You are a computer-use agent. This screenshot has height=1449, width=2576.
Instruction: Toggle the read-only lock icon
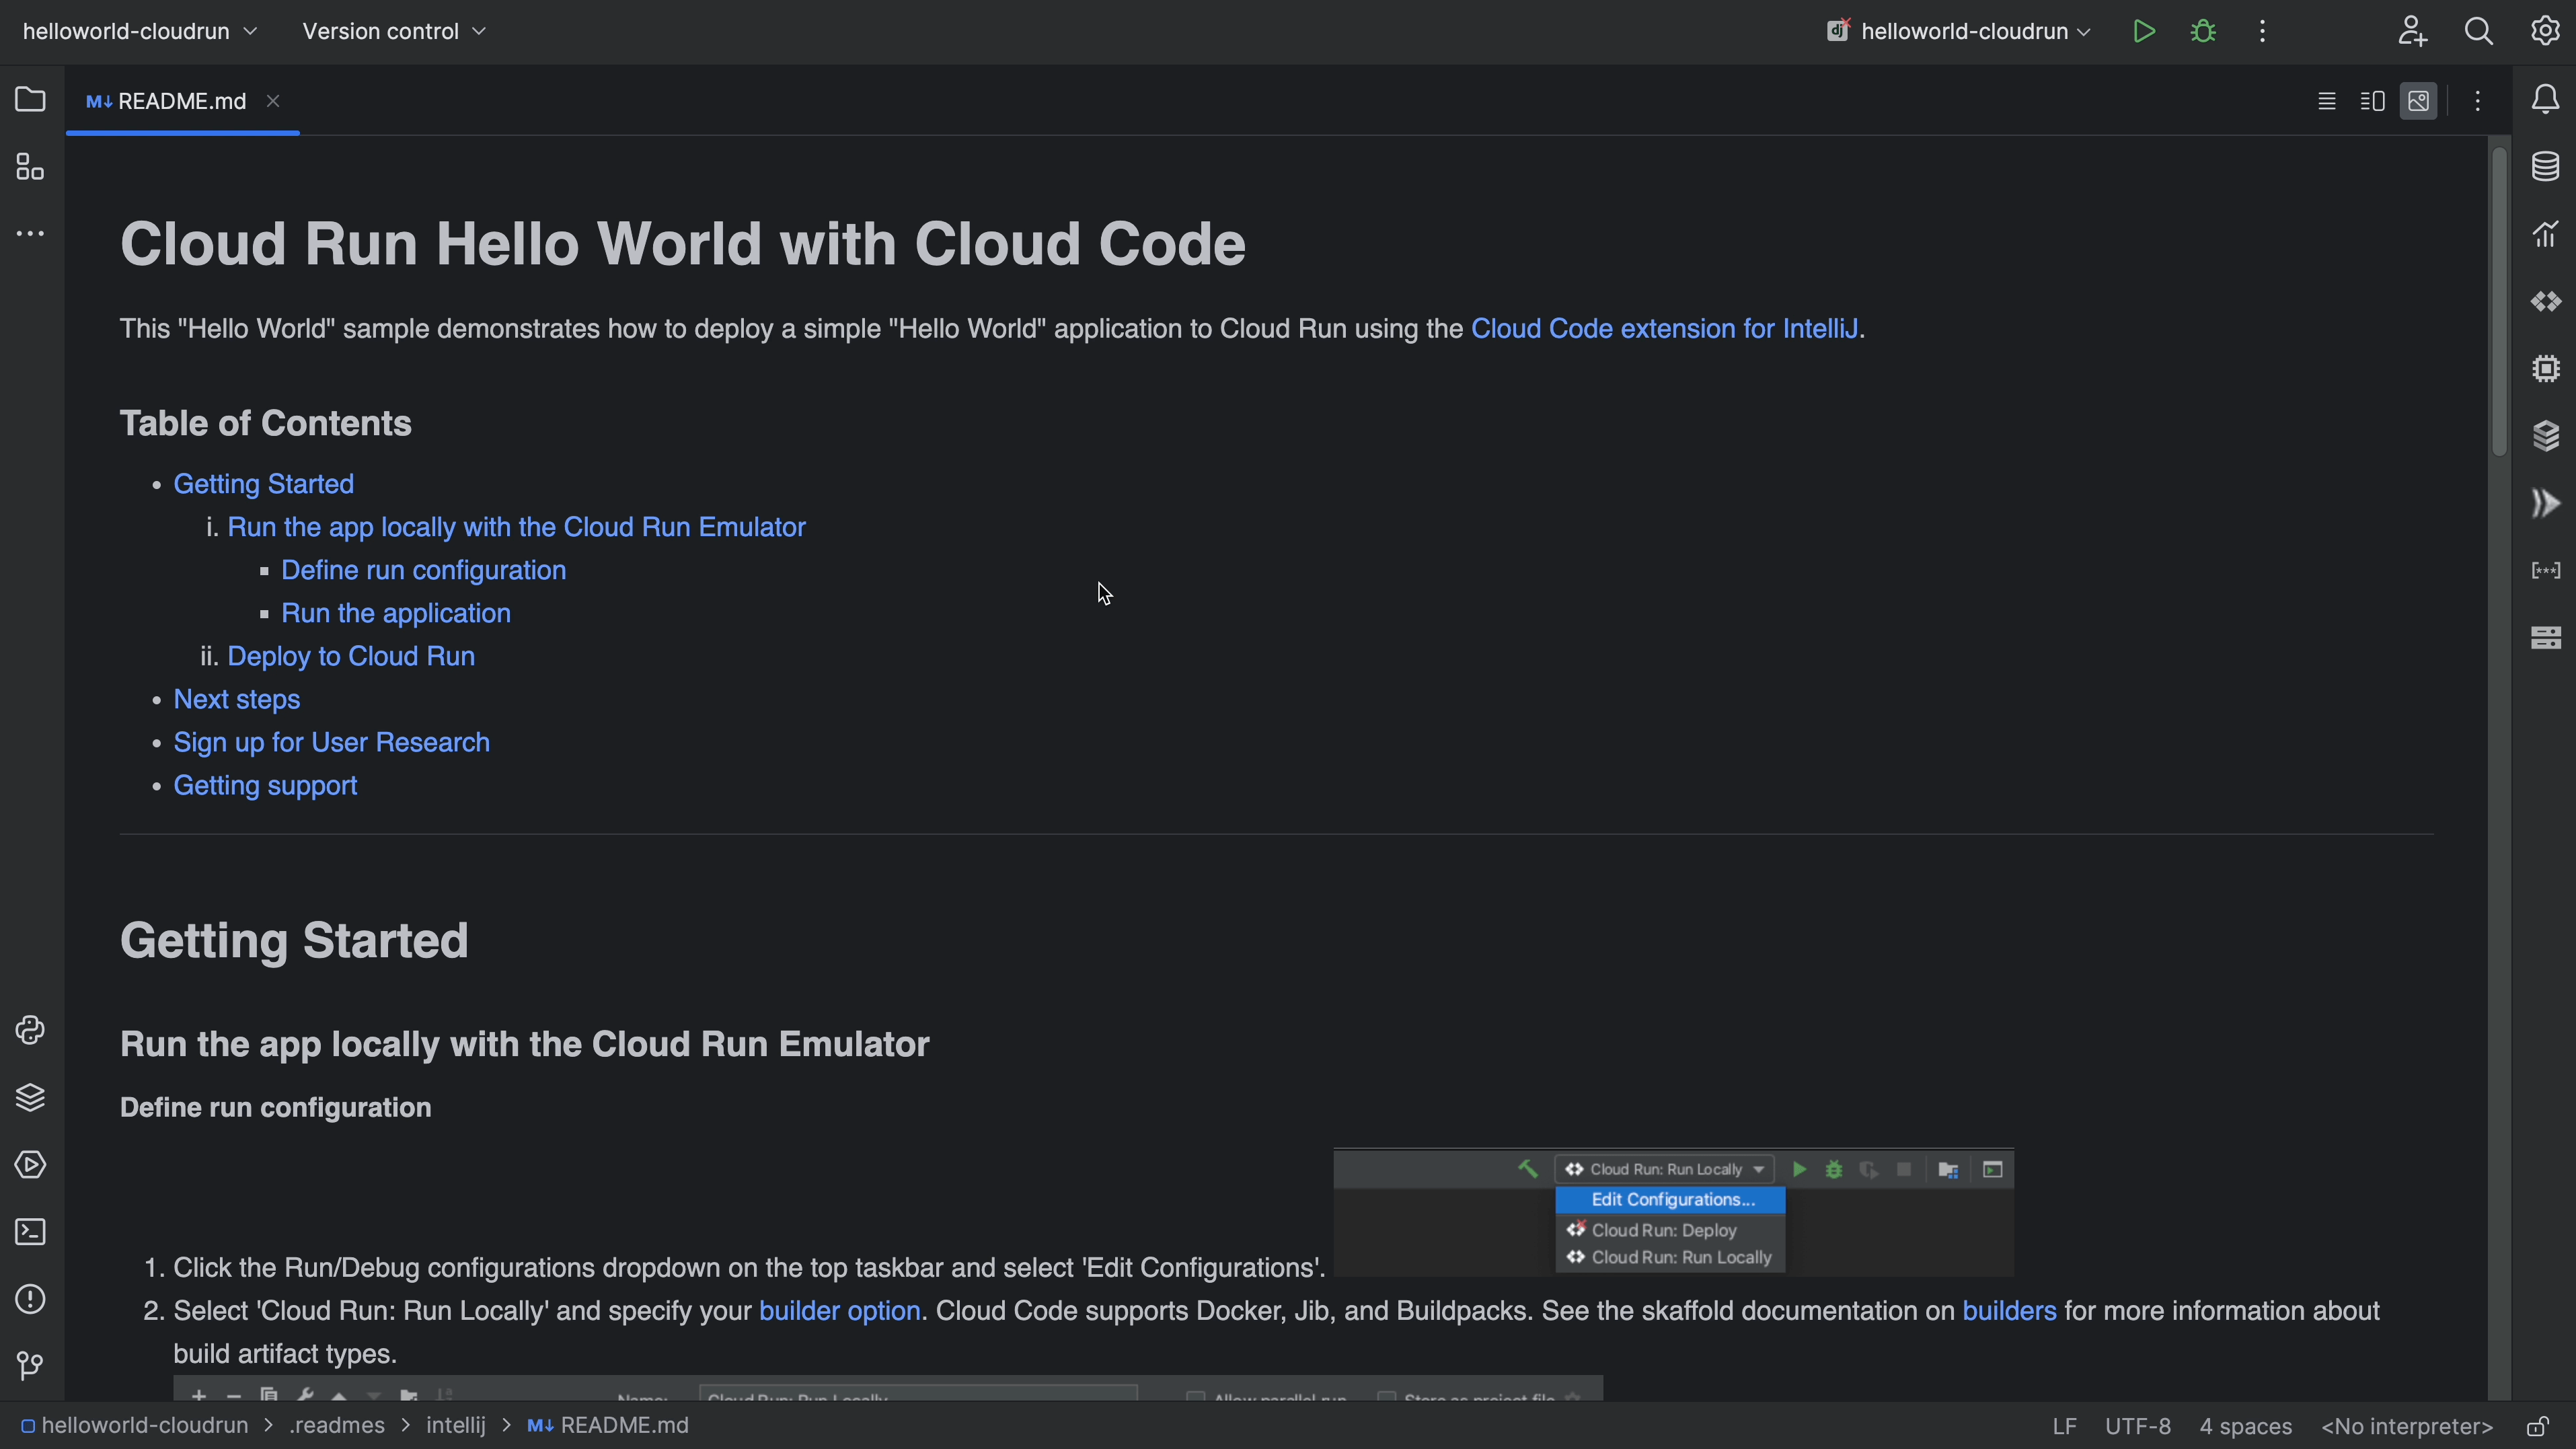pyautogui.click(x=2538, y=1426)
